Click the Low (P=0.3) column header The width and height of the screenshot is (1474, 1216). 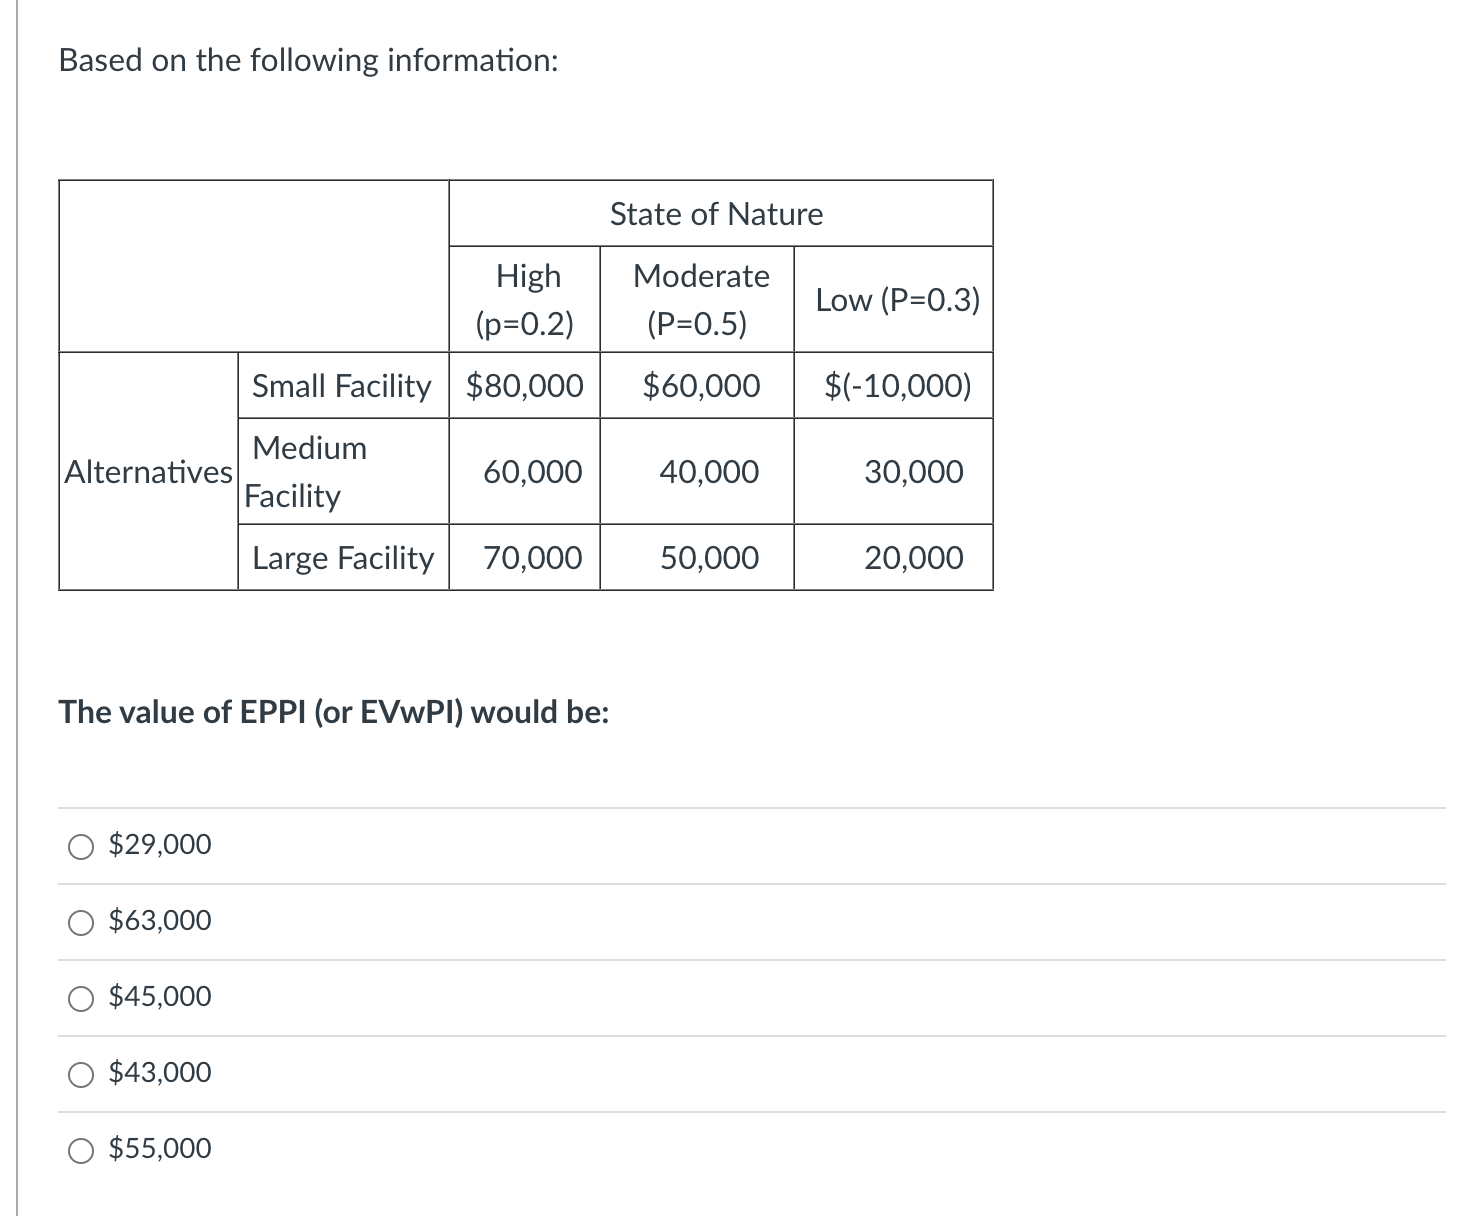pos(897,299)
